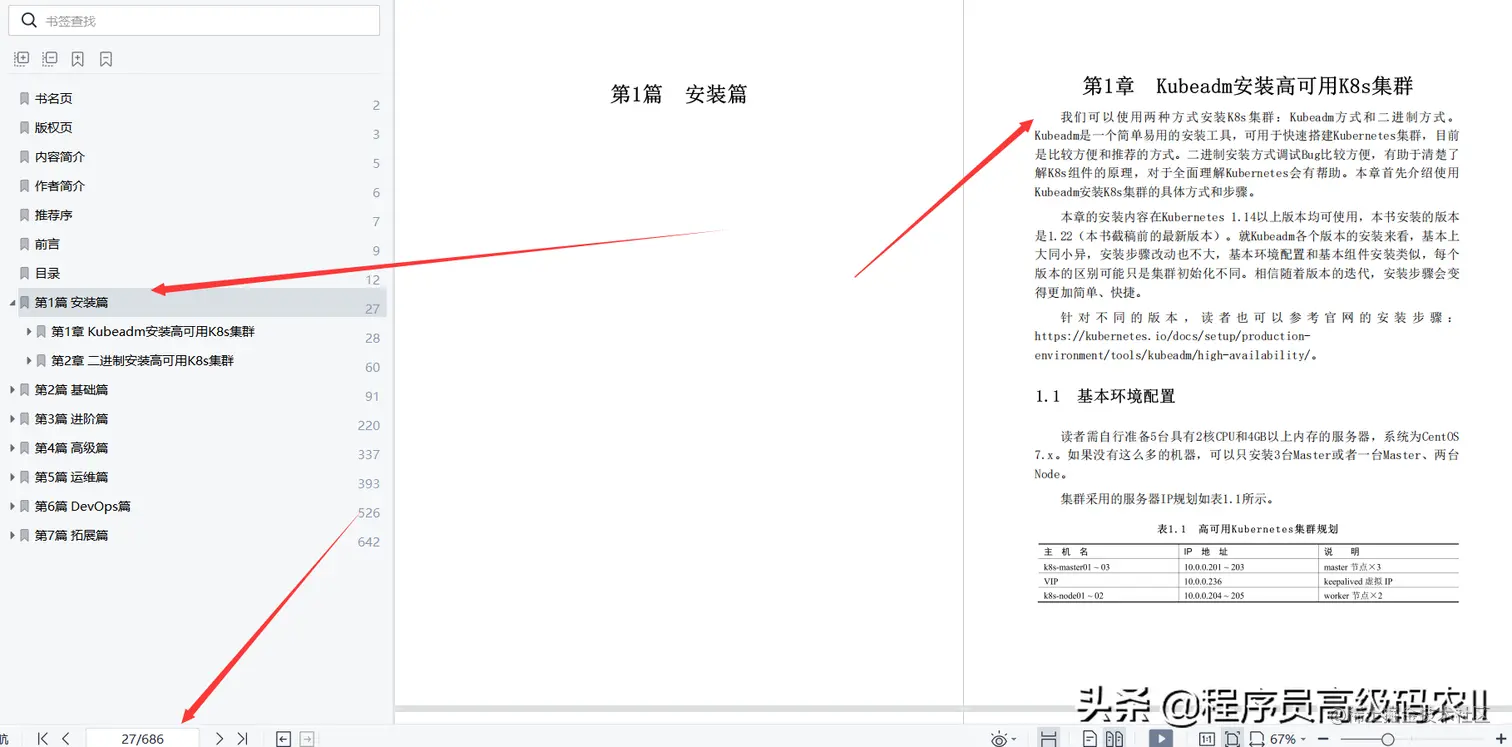The height and width of the screenshot is (747, 1512).
Task: Increase zoom using the plus on slider
Action: click(1502, 738)
